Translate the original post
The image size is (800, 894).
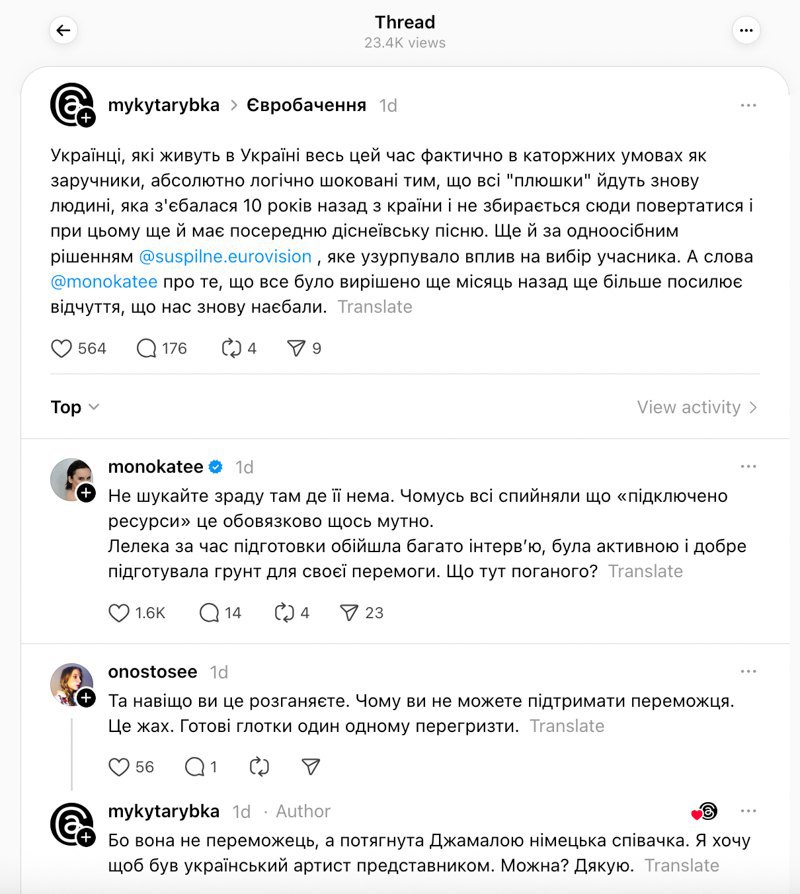(x=375, y=307)
